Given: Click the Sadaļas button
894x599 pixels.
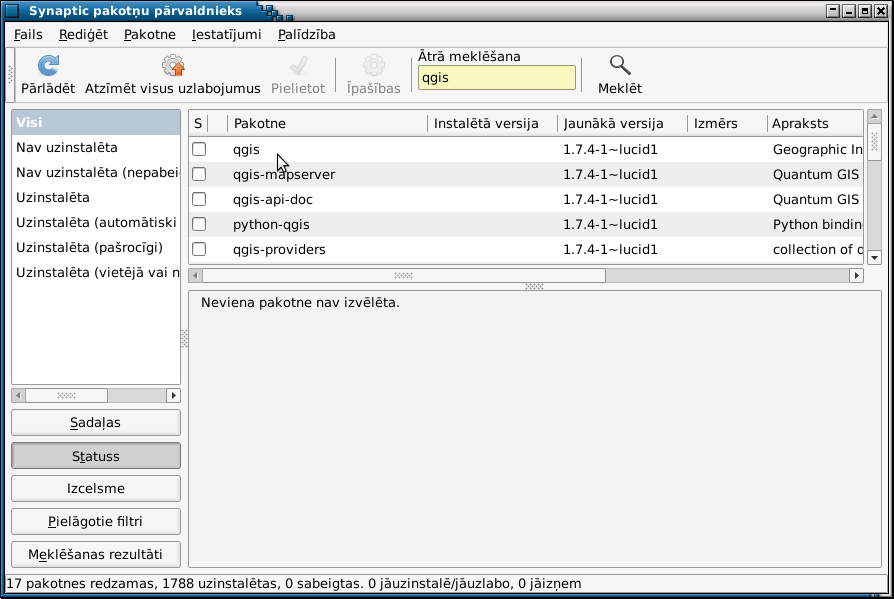Looking at the screenshot, I should pyautogui.click(x=96, y=423).
